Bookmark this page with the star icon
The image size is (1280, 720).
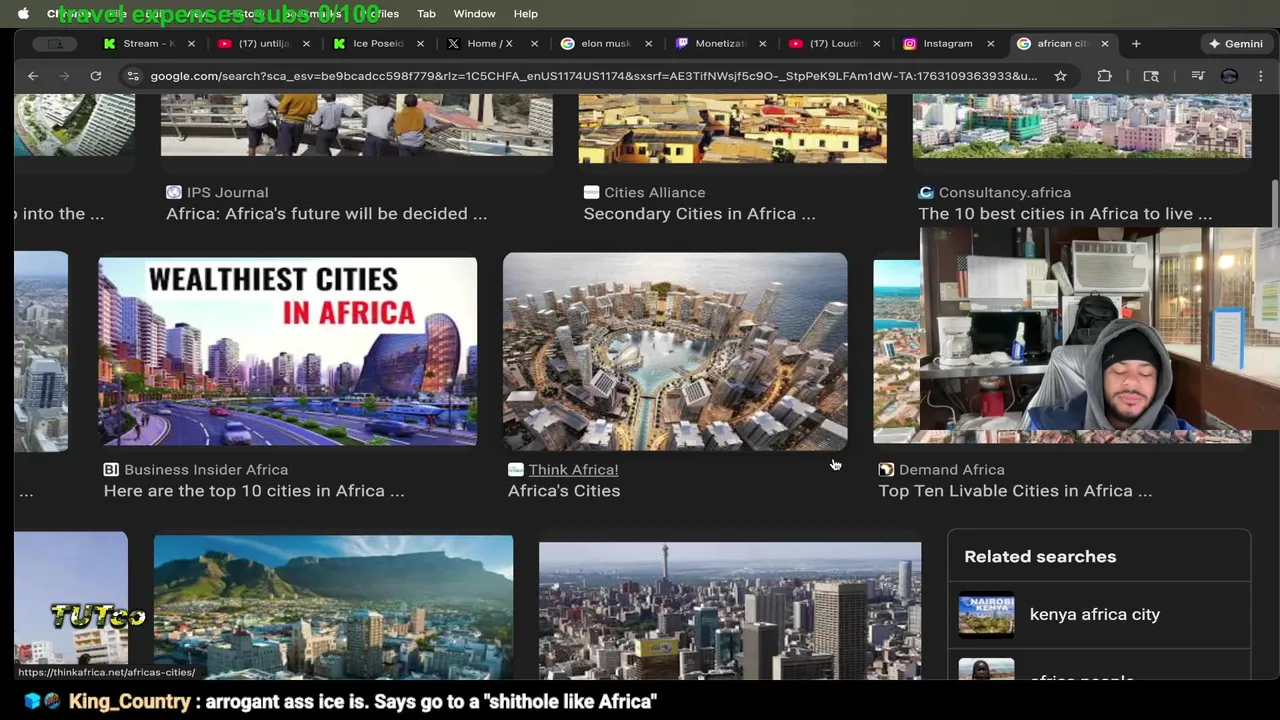(x=1060, y=76)
